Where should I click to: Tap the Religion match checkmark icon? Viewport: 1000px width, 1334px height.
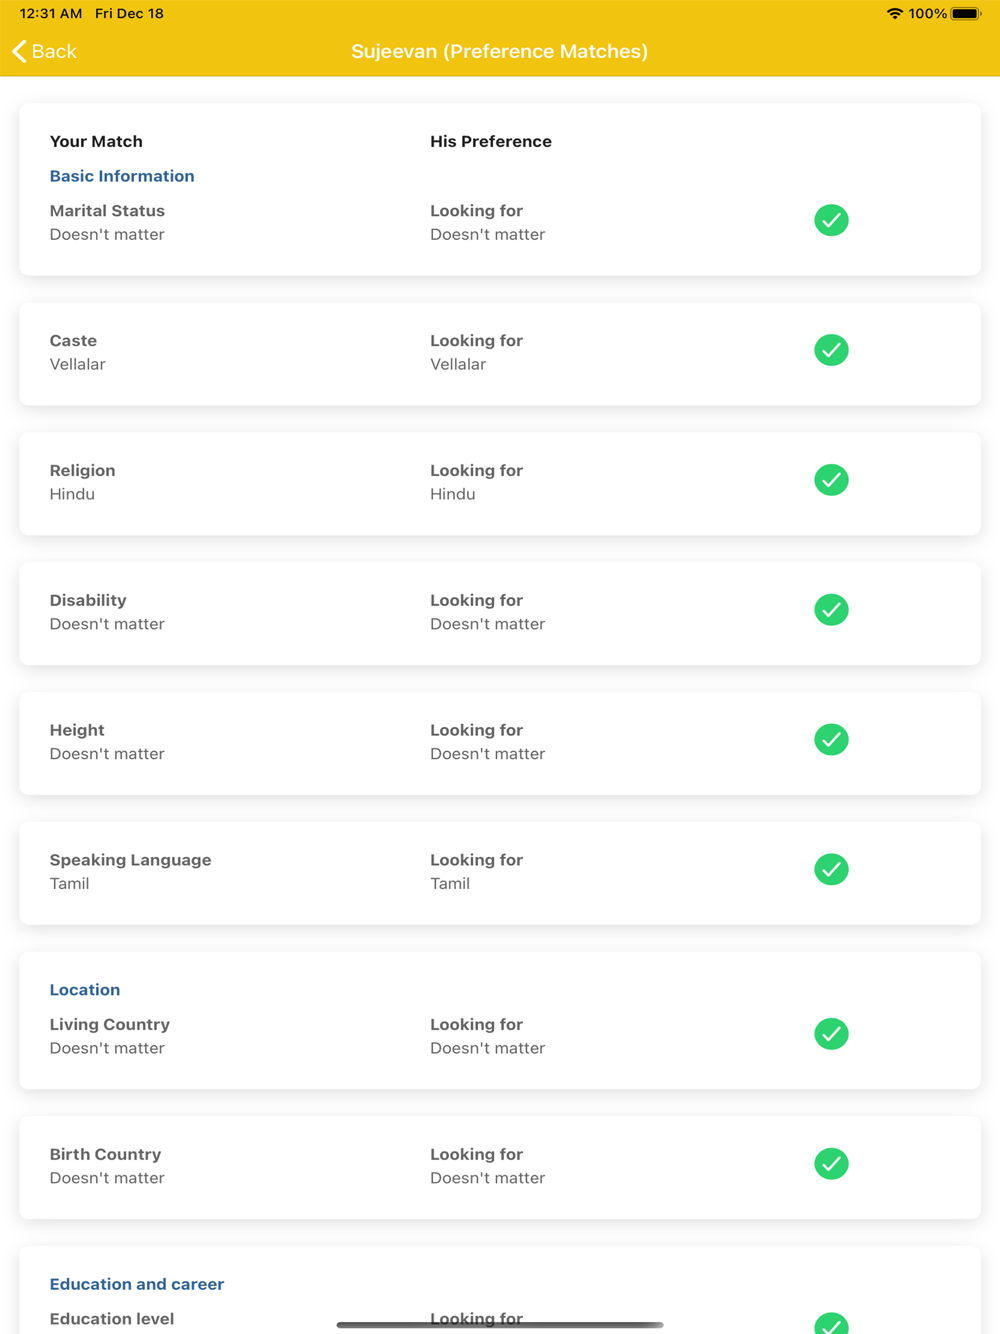click(831, 480)
